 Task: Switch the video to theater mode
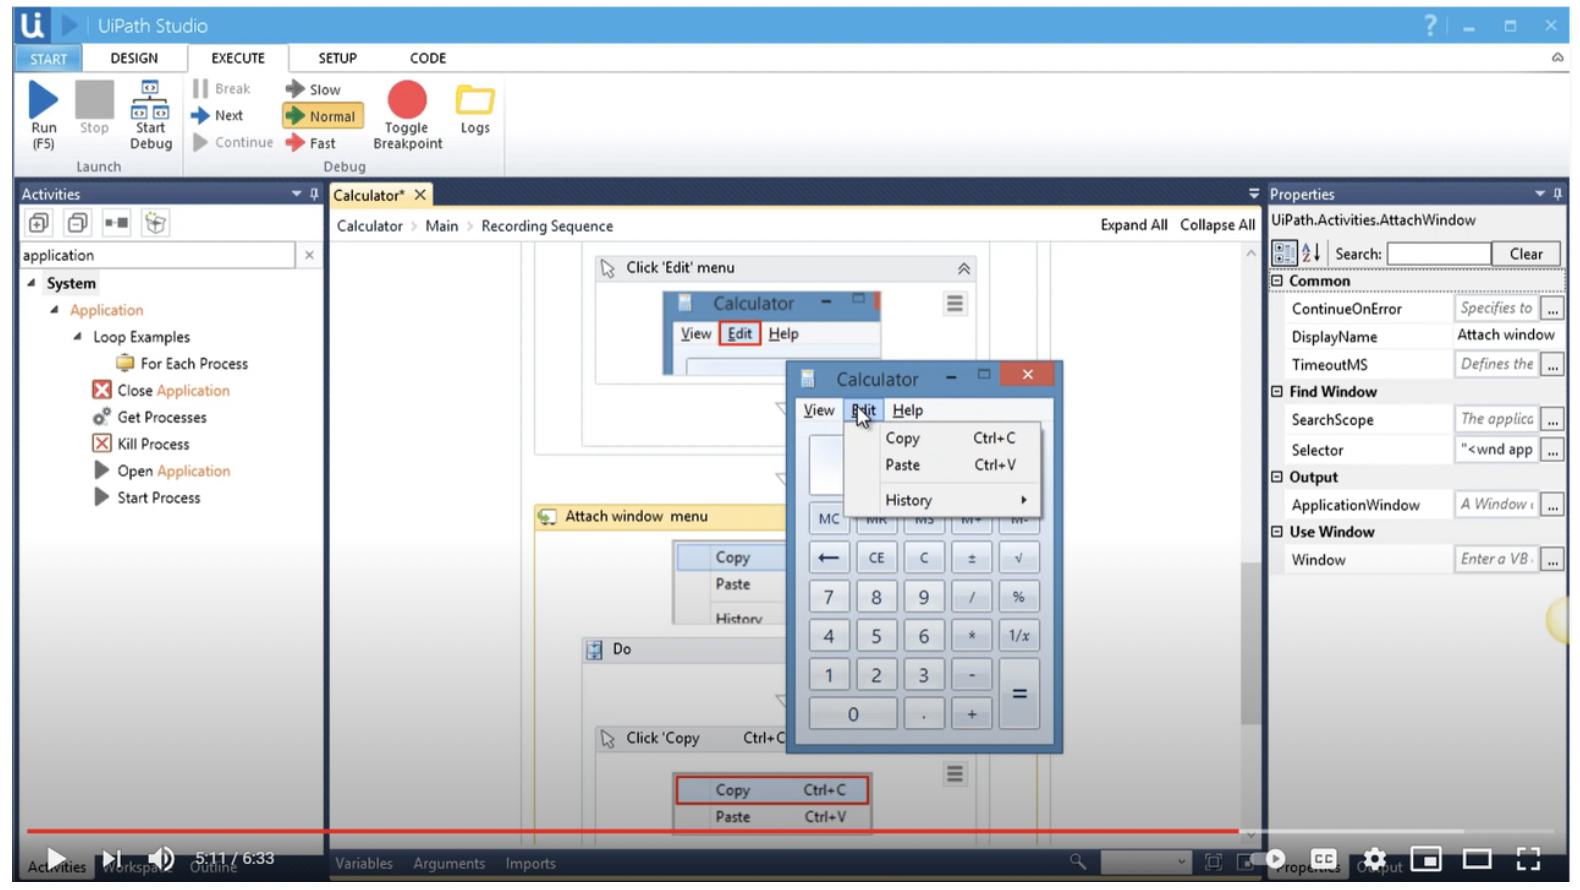(x=1477, y=859)
